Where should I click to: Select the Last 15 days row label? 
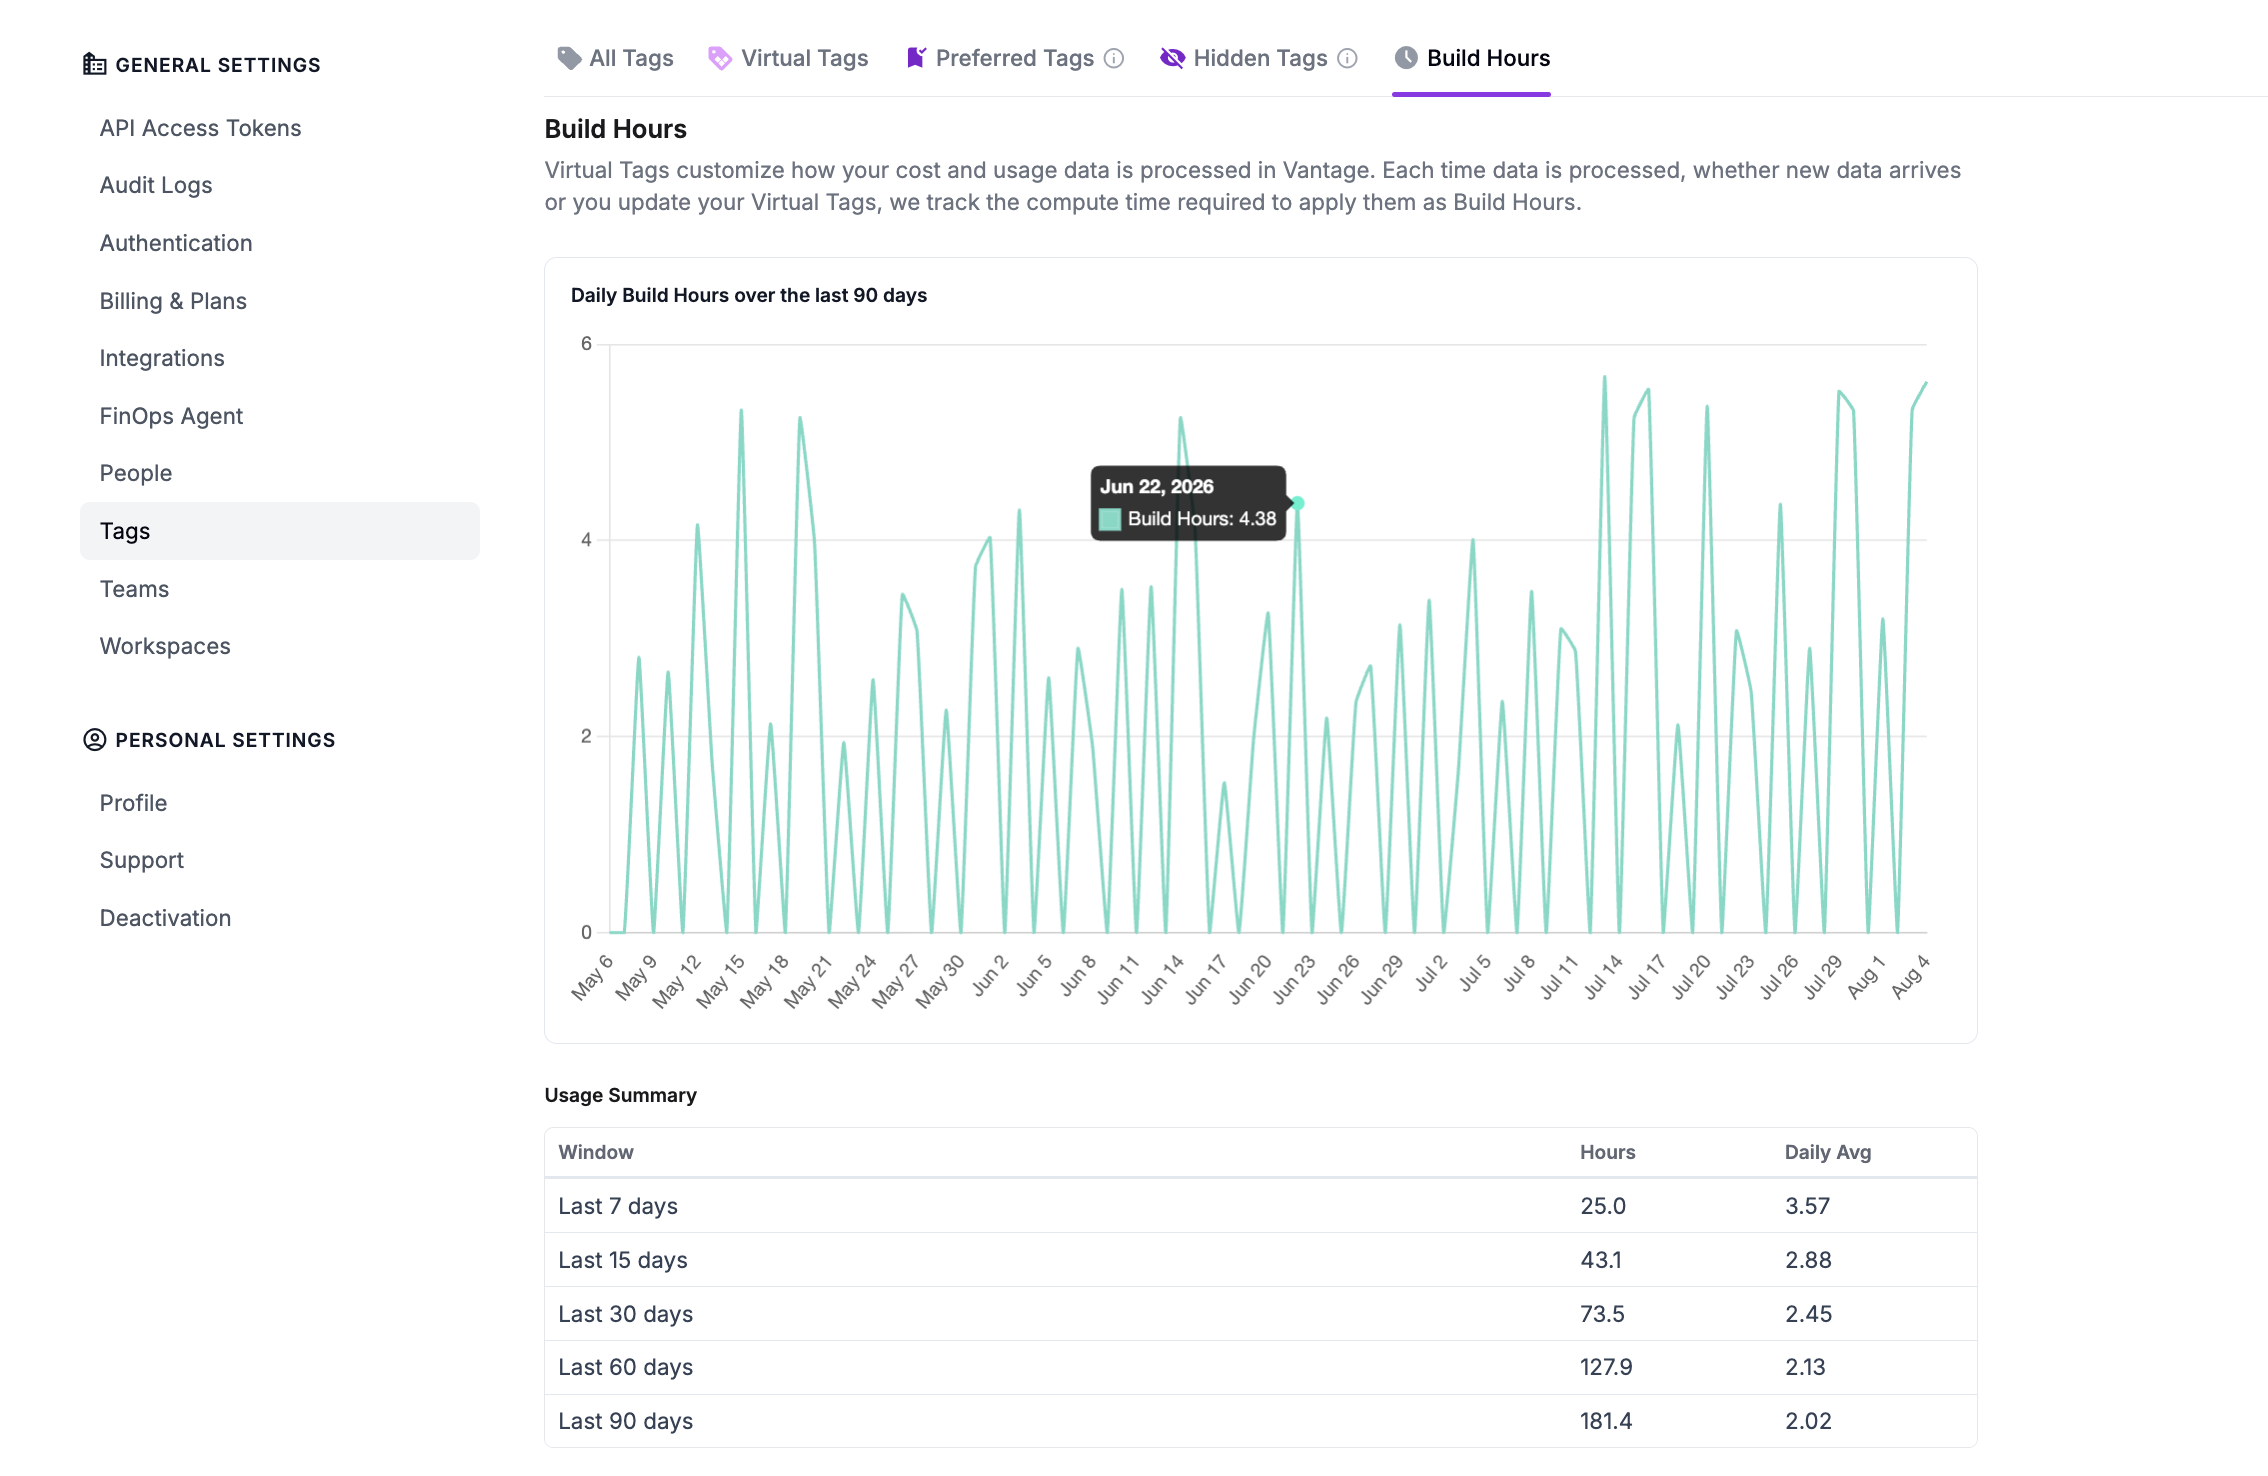click(623, 1260)
